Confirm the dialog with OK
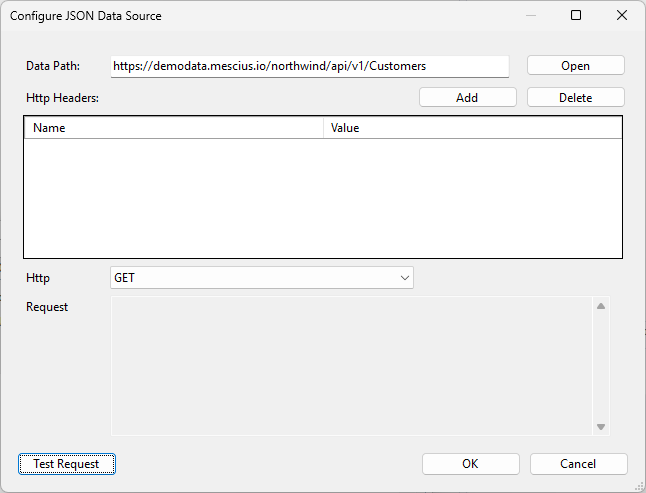The image size is (646, 493). click(x=470, y=464)
